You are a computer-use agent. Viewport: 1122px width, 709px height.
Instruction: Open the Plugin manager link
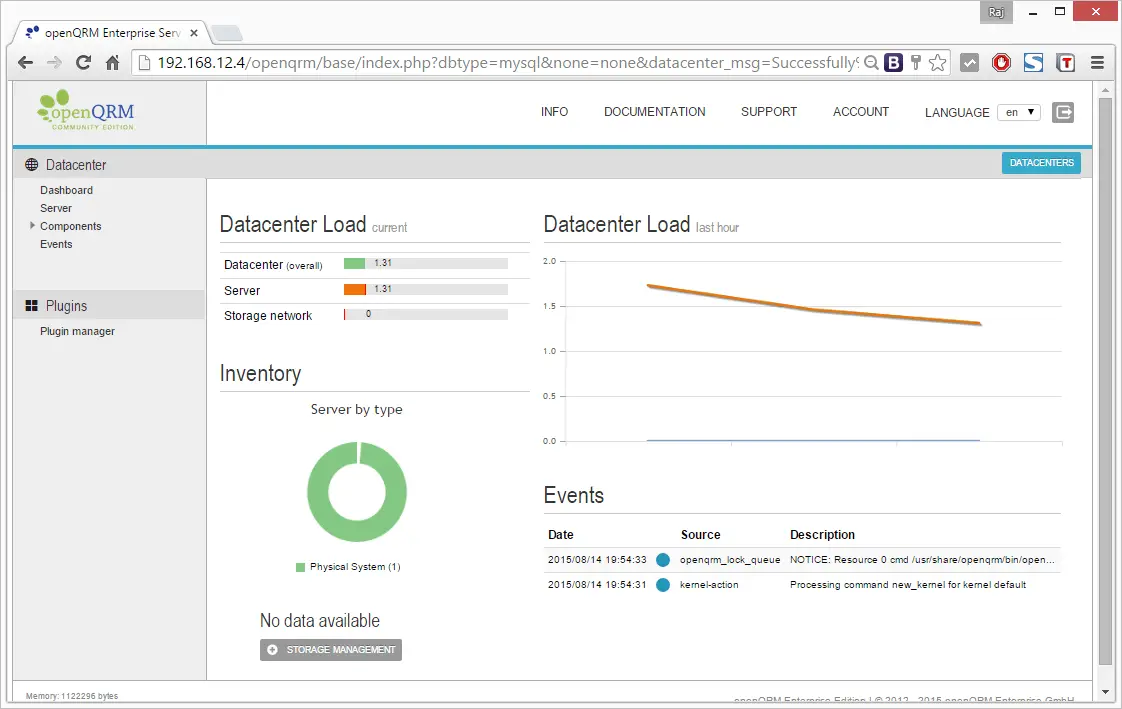(77, 331)
